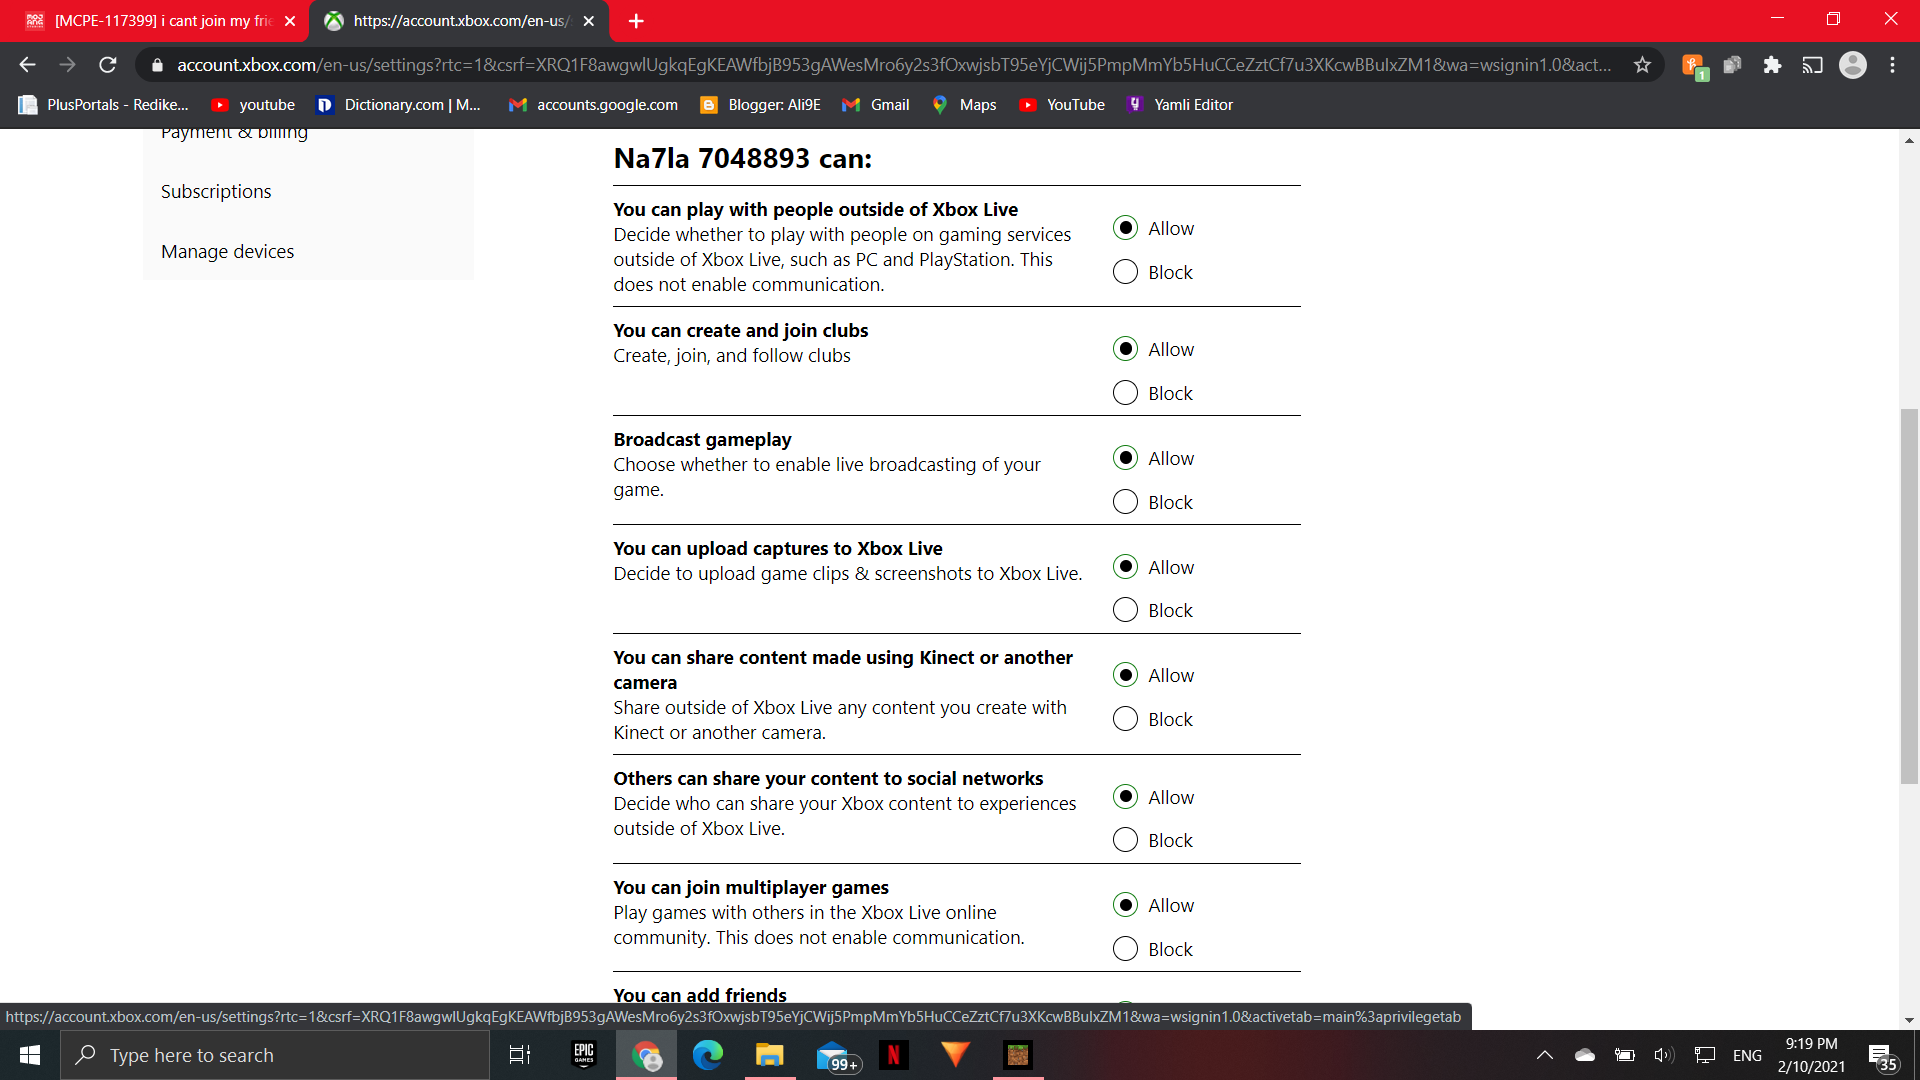Open Microsoft Edge from the taskbar

coord(708,1055)
